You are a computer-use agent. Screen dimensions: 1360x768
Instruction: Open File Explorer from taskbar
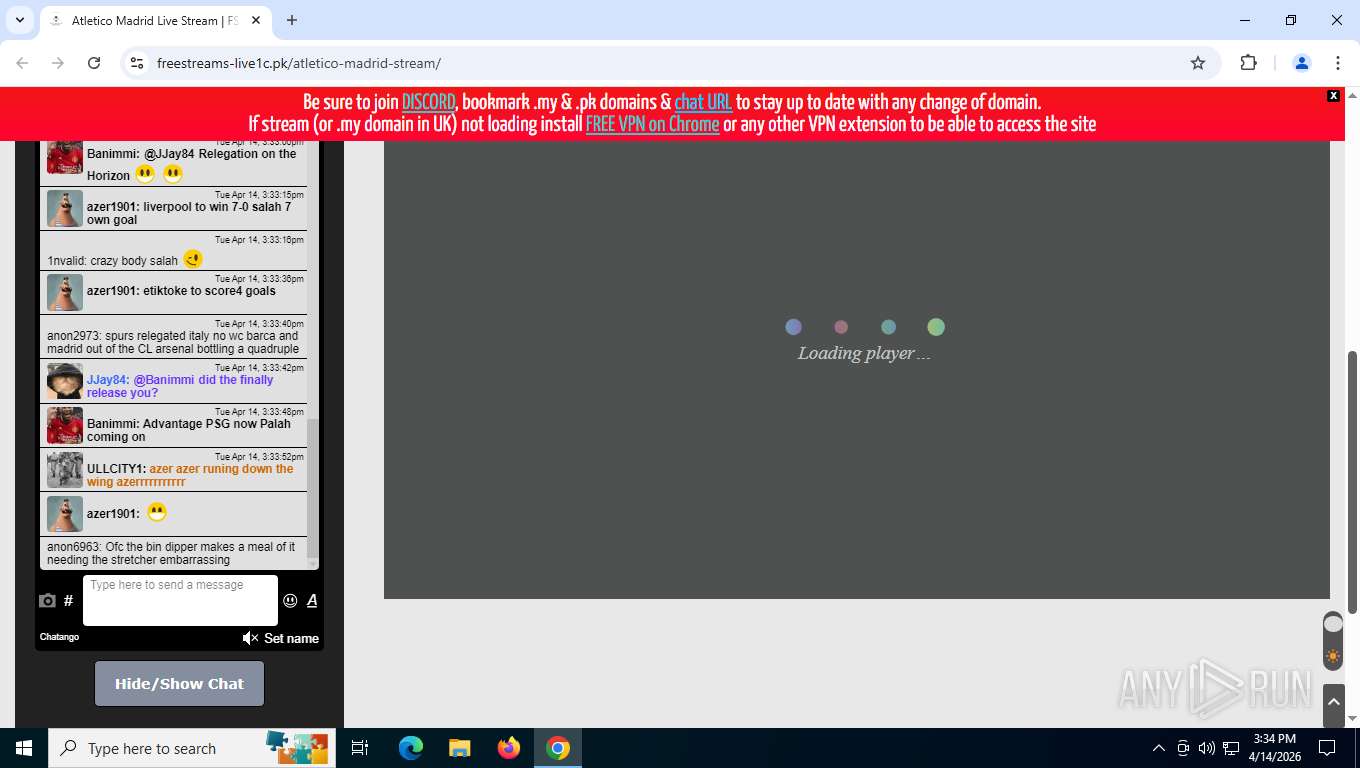point(459,748)
